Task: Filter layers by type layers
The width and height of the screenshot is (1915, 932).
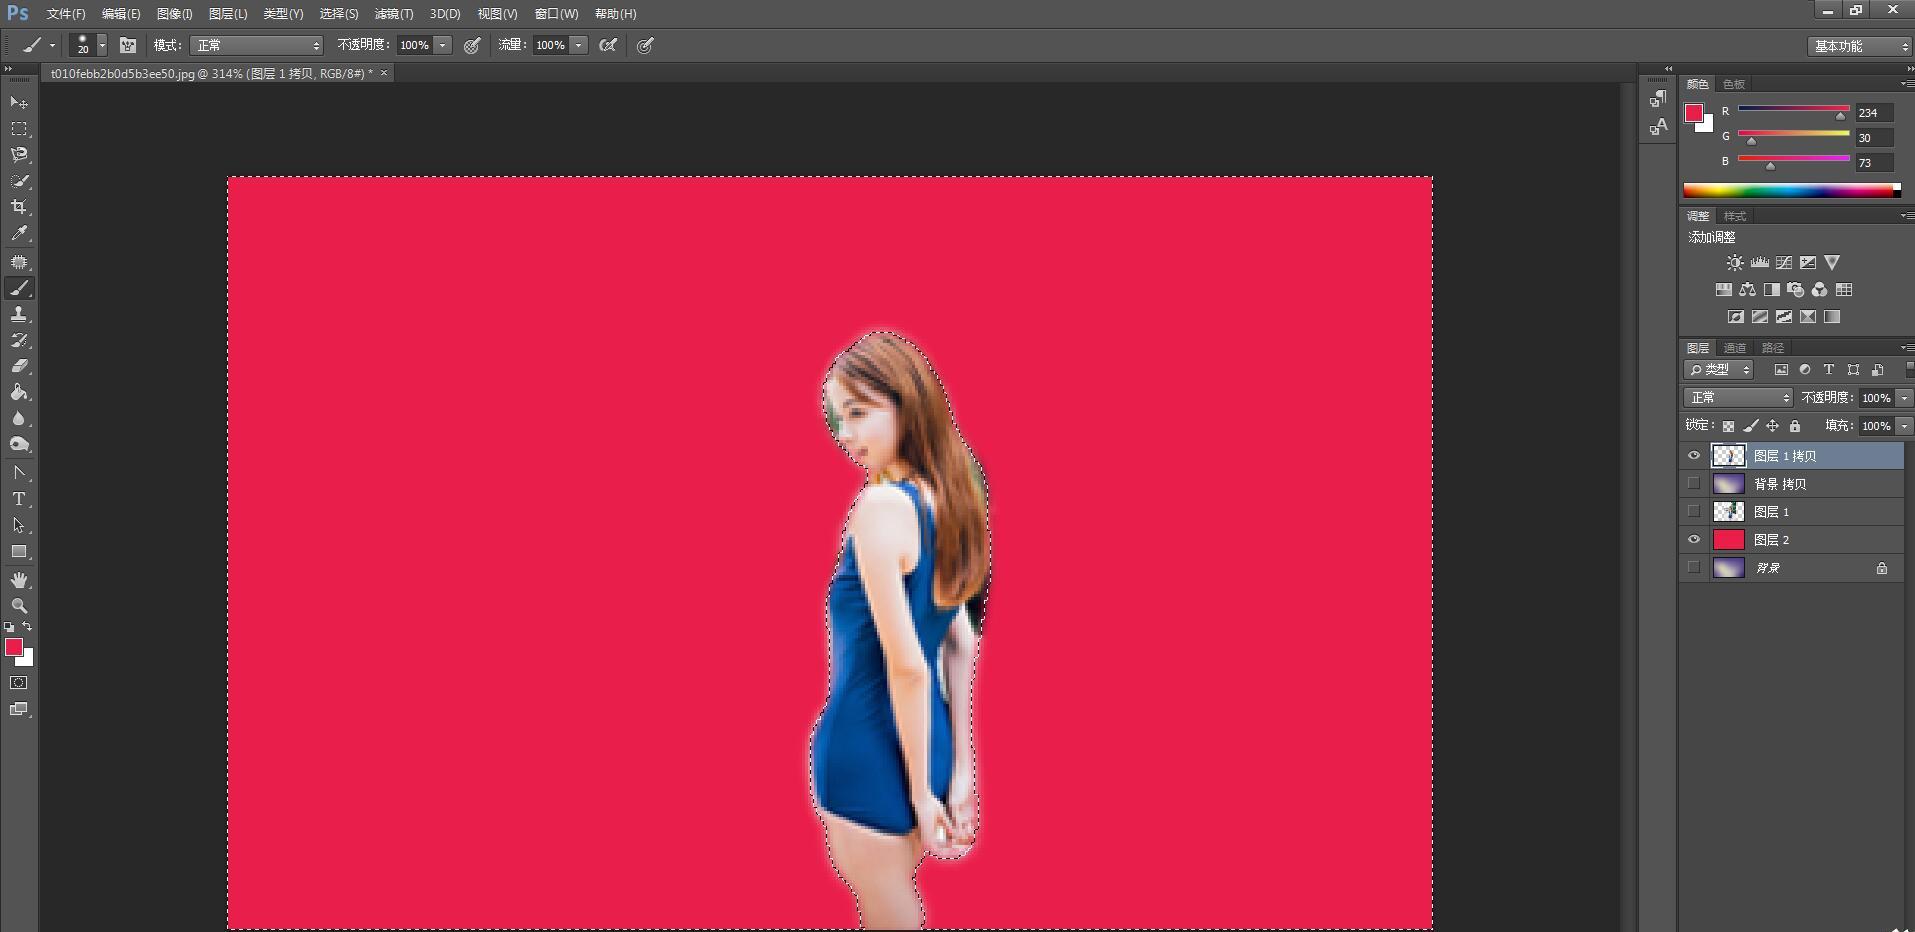Action: pos(1829,370)
